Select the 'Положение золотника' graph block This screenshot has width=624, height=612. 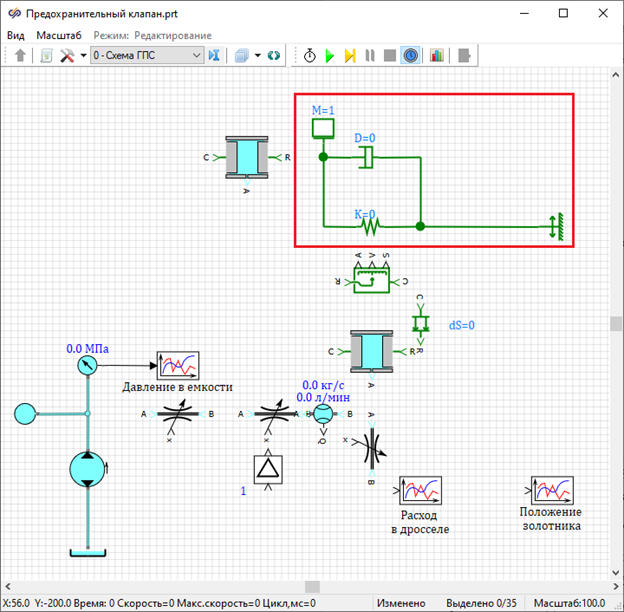[550, 491]
